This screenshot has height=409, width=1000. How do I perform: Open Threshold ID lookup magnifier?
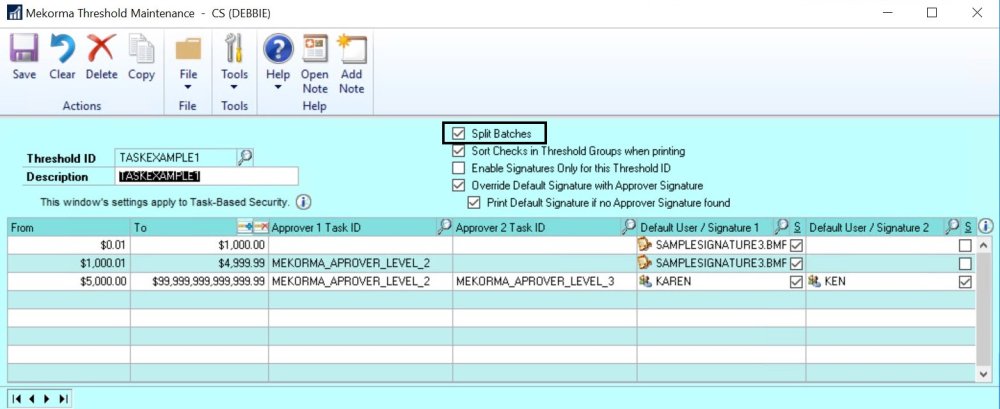tap(245, 157)
